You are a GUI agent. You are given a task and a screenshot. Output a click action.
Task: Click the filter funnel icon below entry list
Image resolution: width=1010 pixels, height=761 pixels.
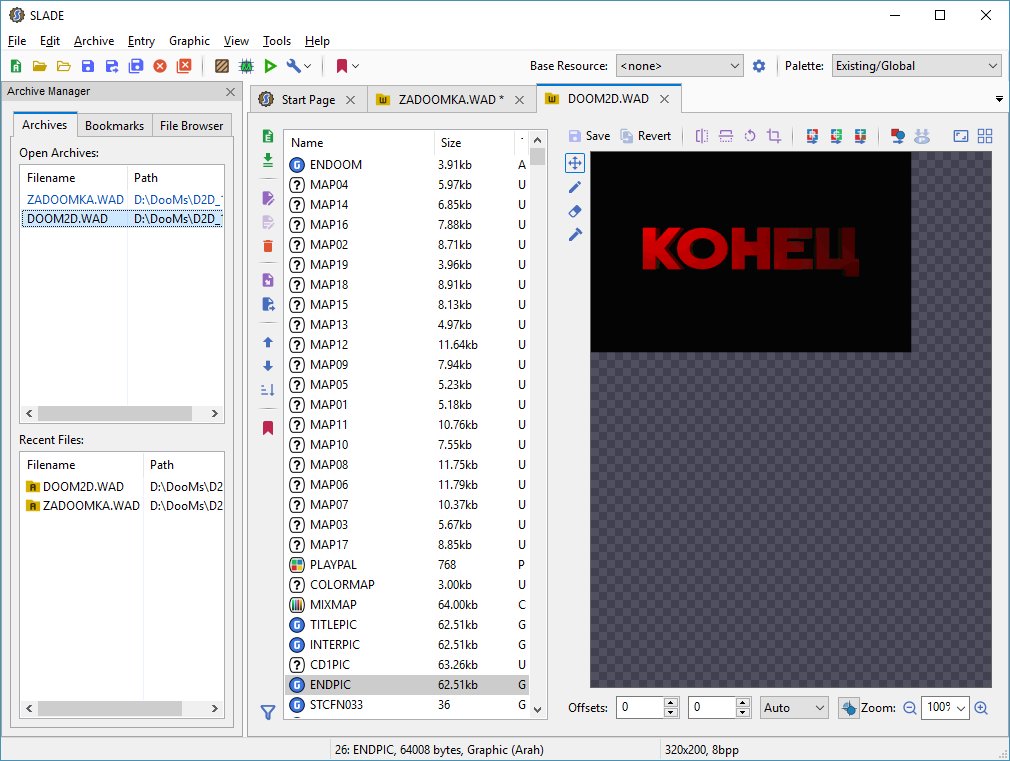(267, 712)
